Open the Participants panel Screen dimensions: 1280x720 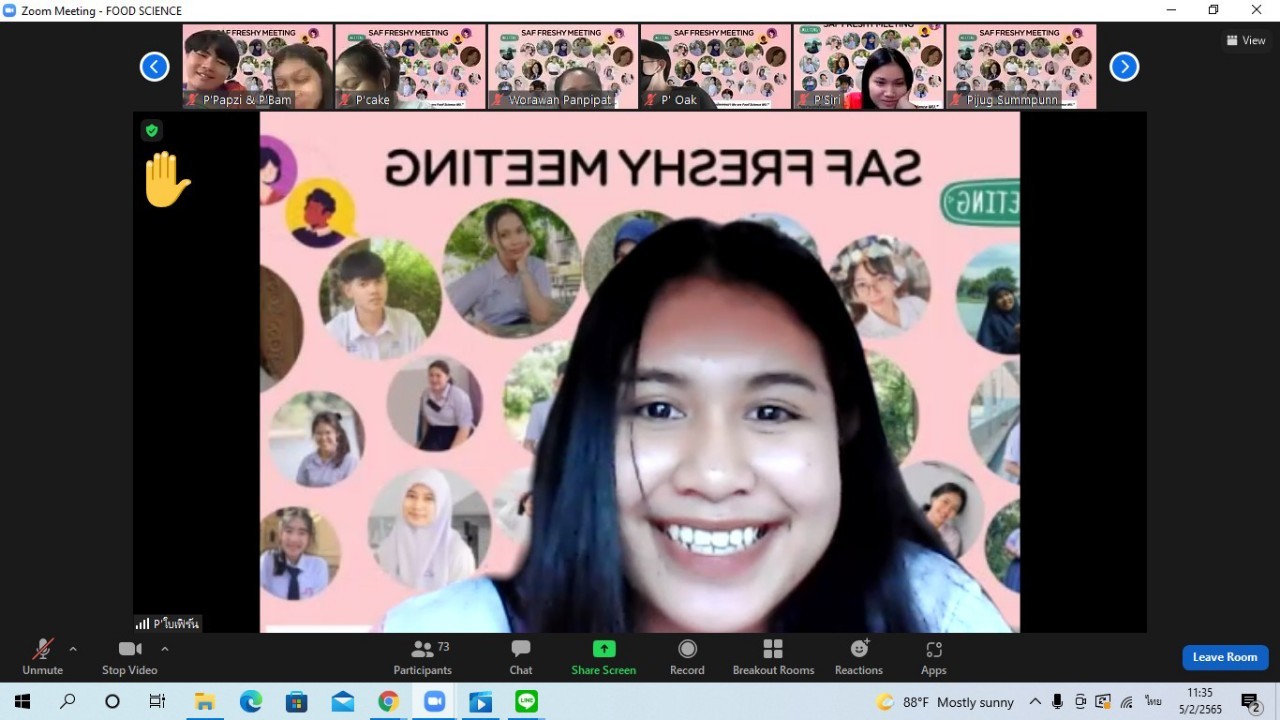pos(423,657)
